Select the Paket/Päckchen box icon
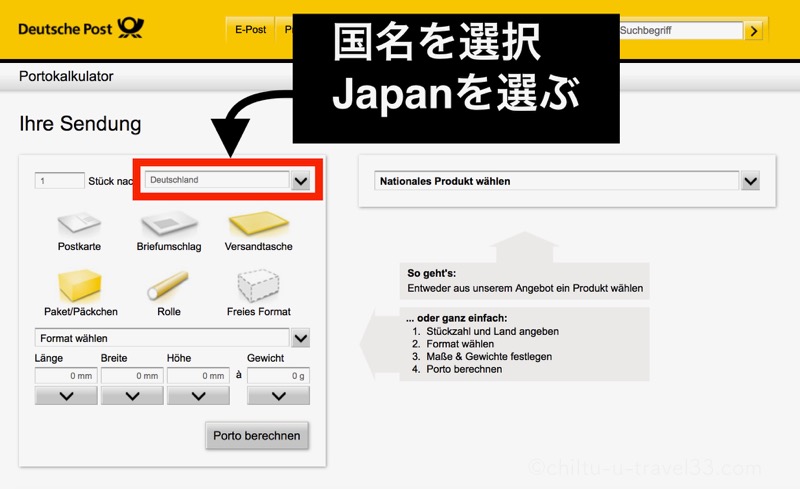Viewport: 800px width, 489px height. (80, 285)
